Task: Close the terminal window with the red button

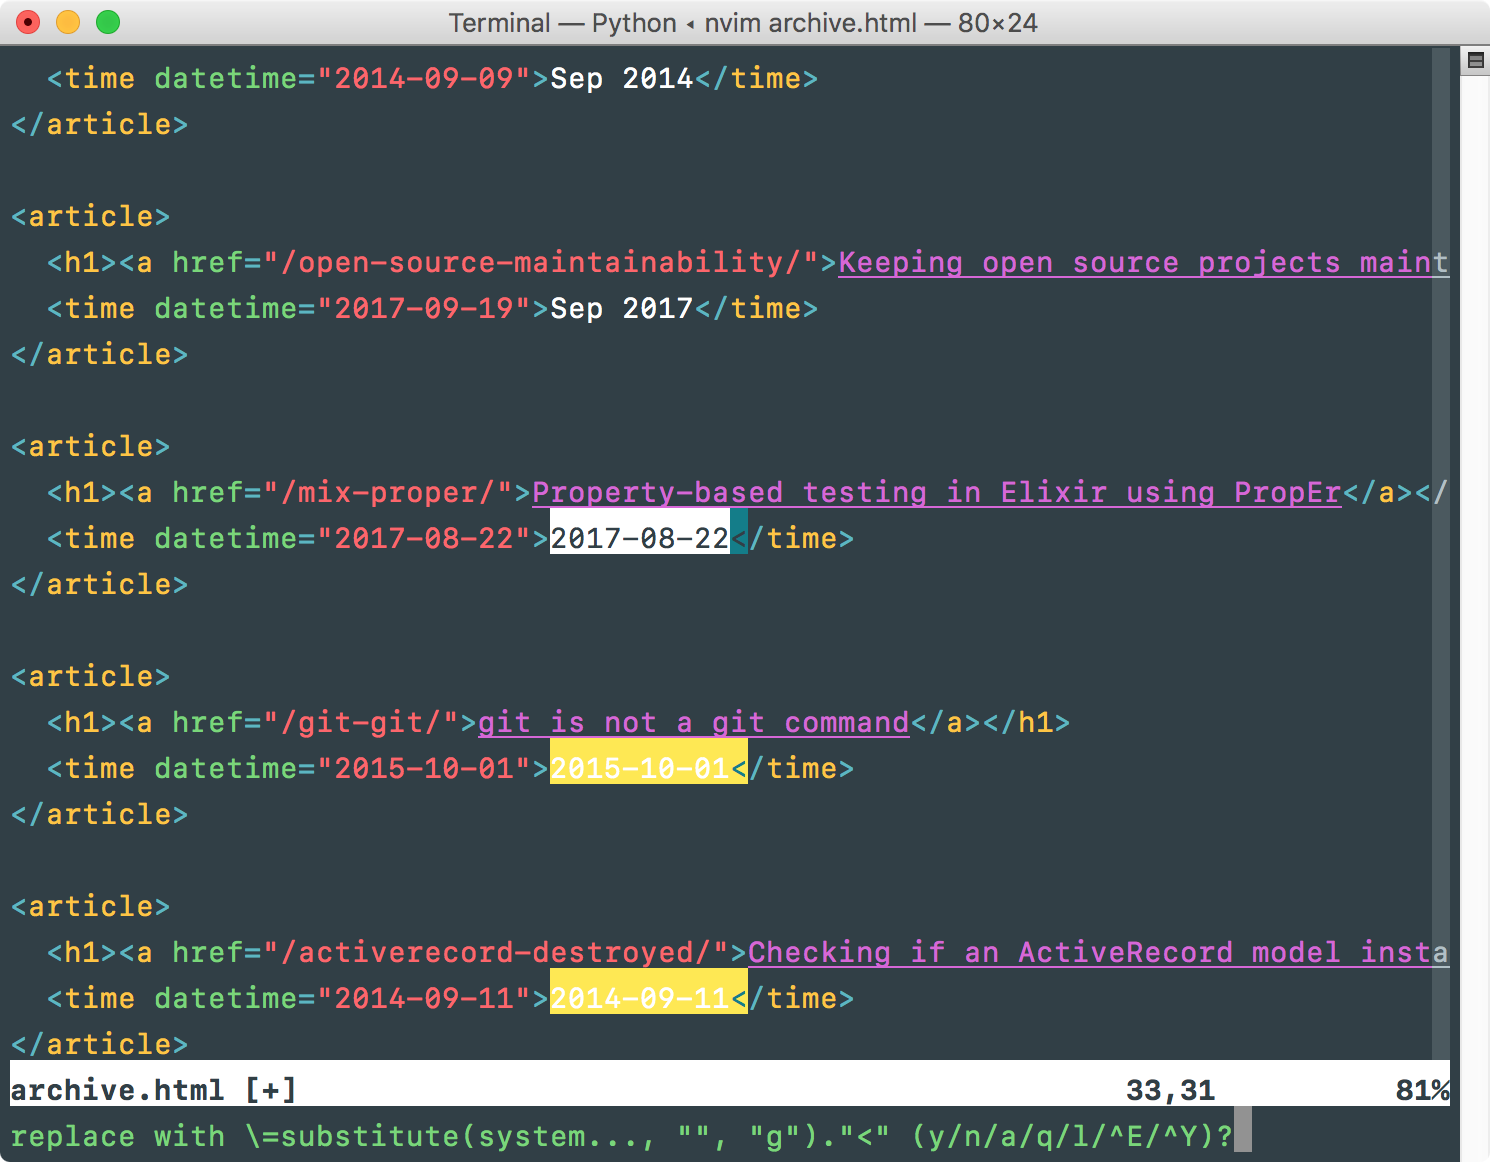Action: 28,22
